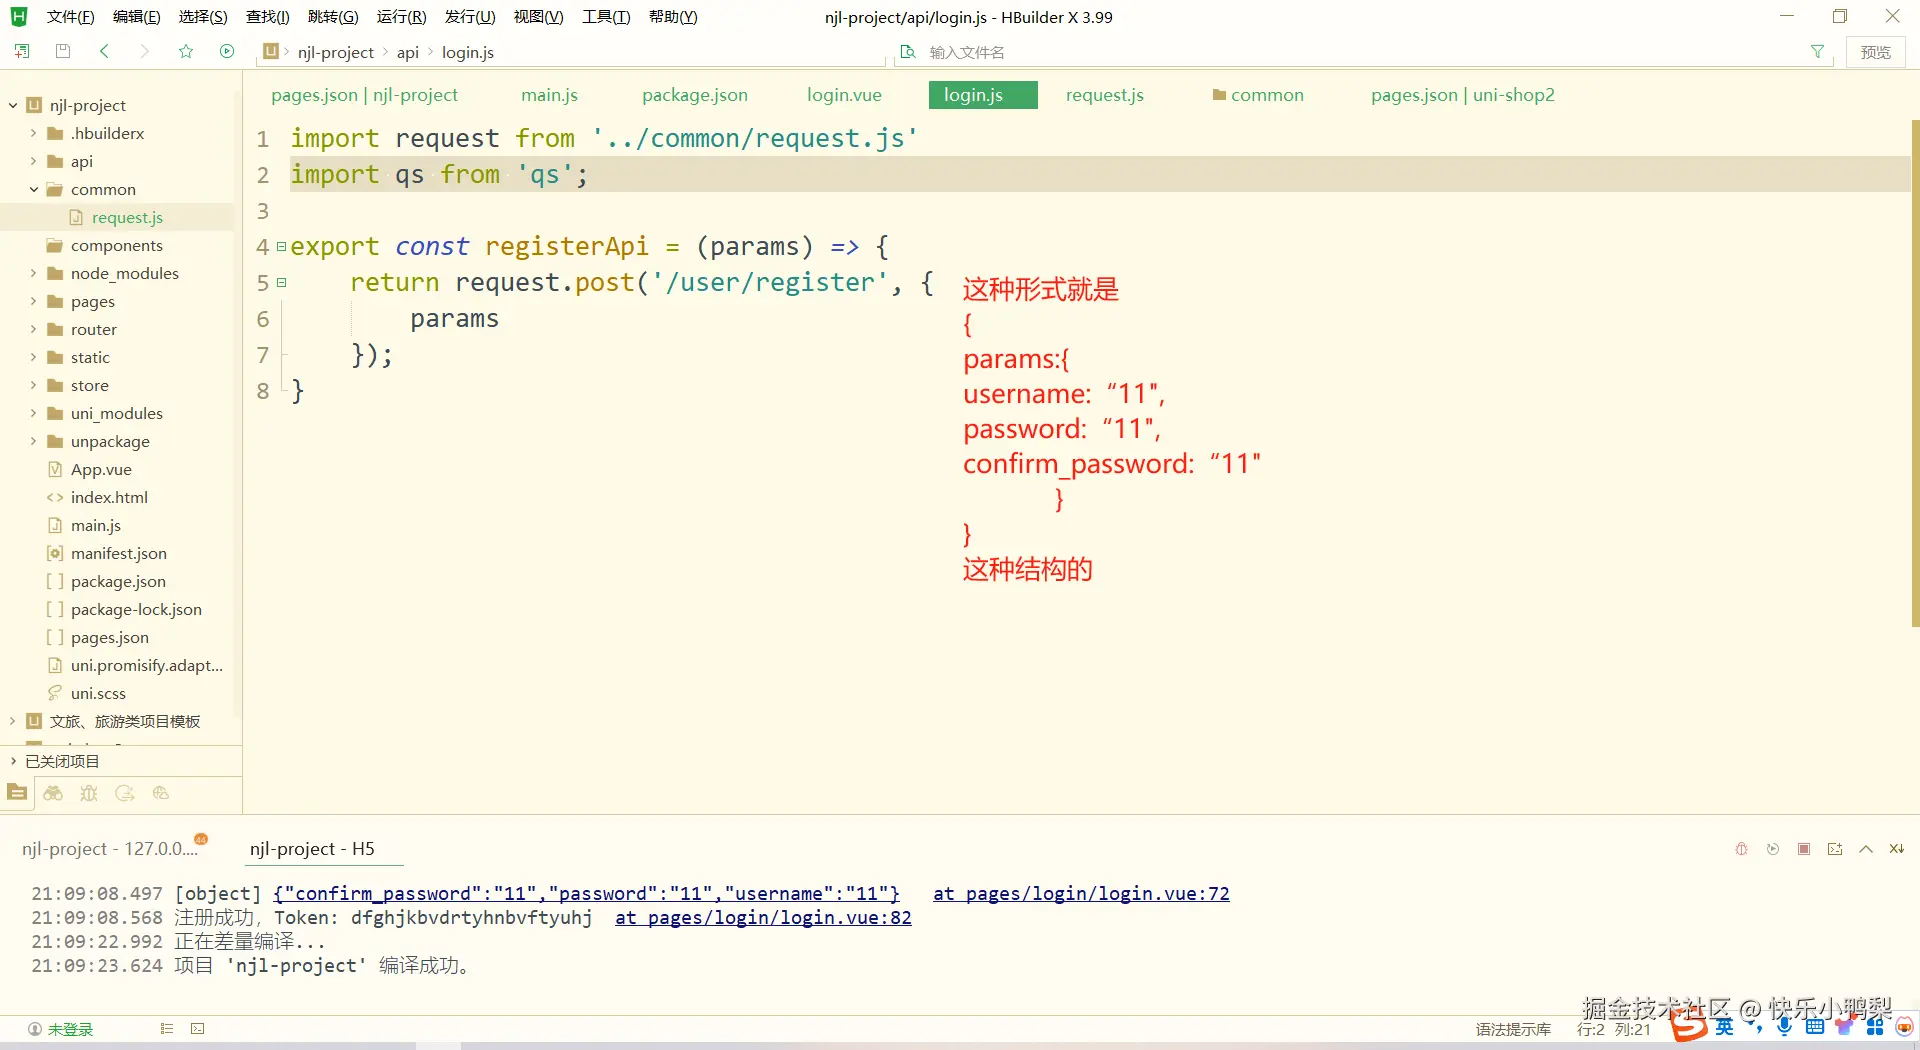Toggle the IME punctuation mode
This screenshot has height=1050, width=1920.
(1755, 1027)
